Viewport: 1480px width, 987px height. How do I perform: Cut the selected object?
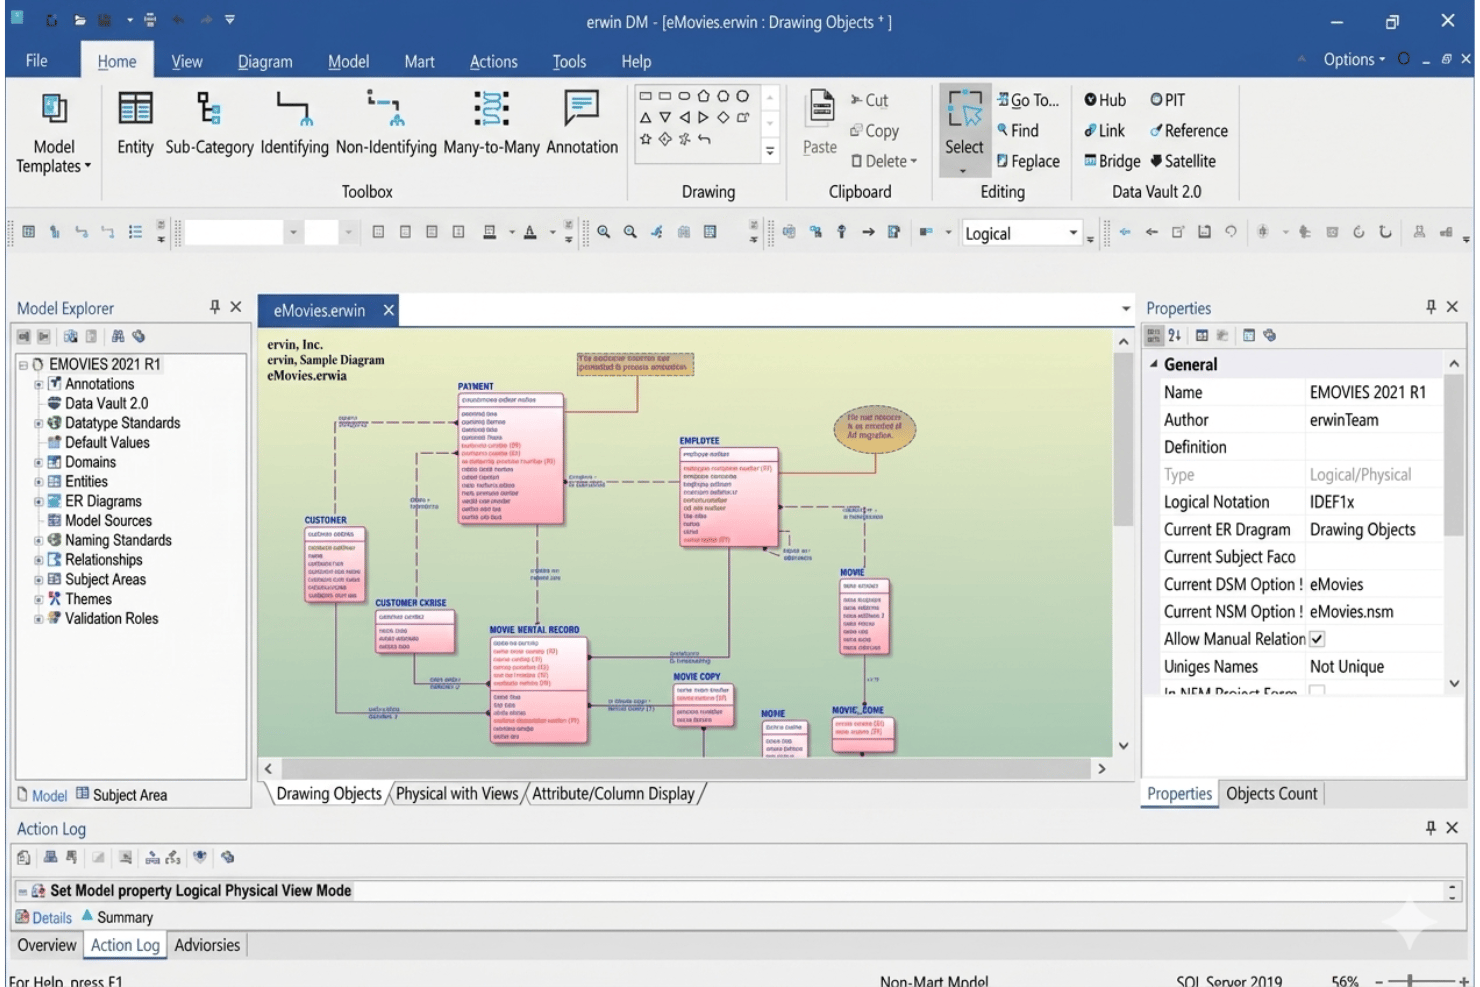click(869, 100)
